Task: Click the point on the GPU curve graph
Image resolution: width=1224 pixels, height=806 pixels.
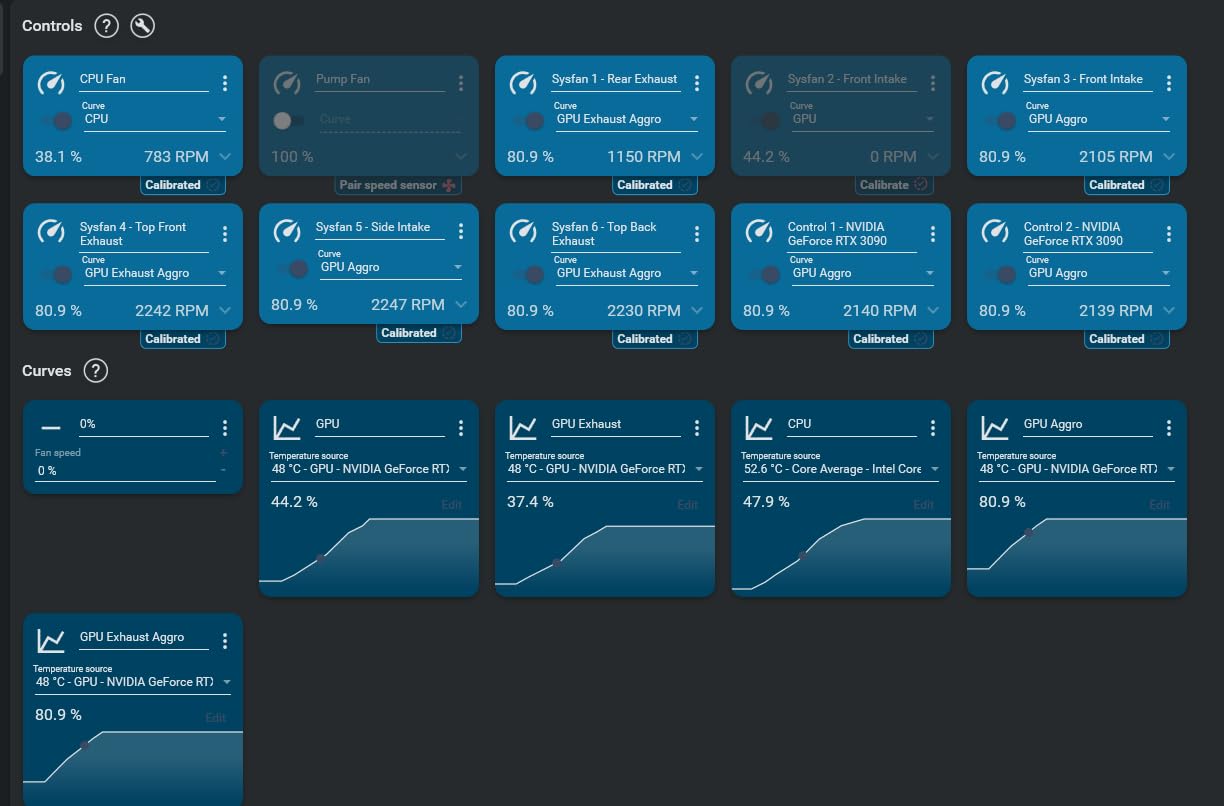Action: coord(321,558)
